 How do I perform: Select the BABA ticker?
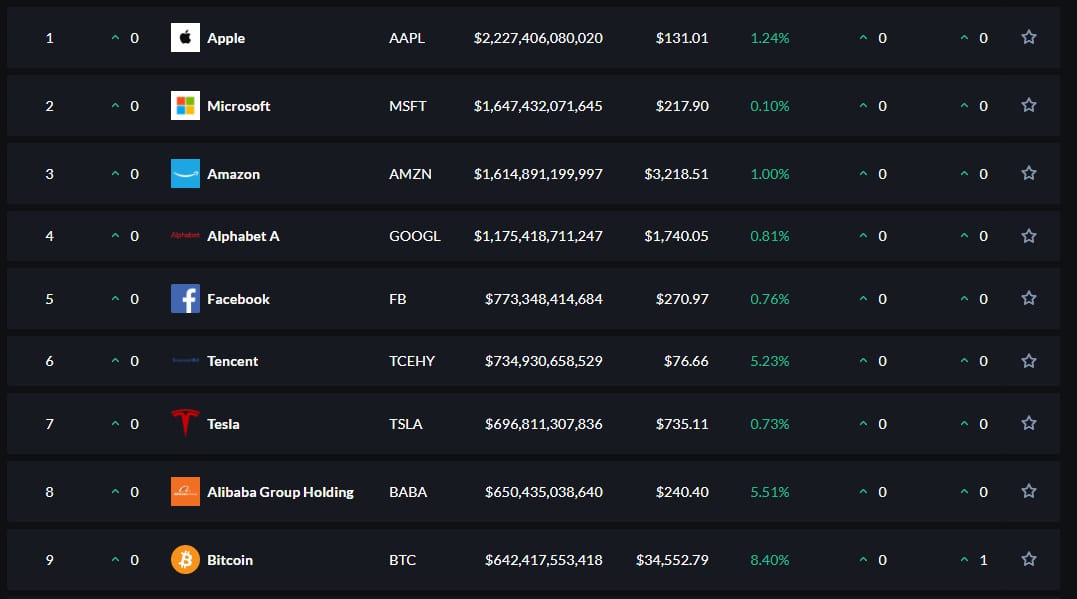coord(408,493)
